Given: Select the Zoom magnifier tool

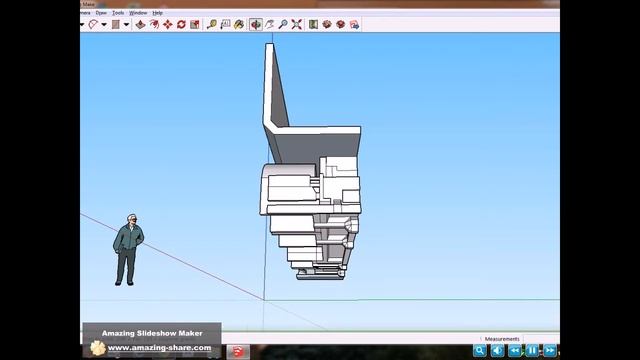Looking at the screenshot, I should (x=283, y=24).
